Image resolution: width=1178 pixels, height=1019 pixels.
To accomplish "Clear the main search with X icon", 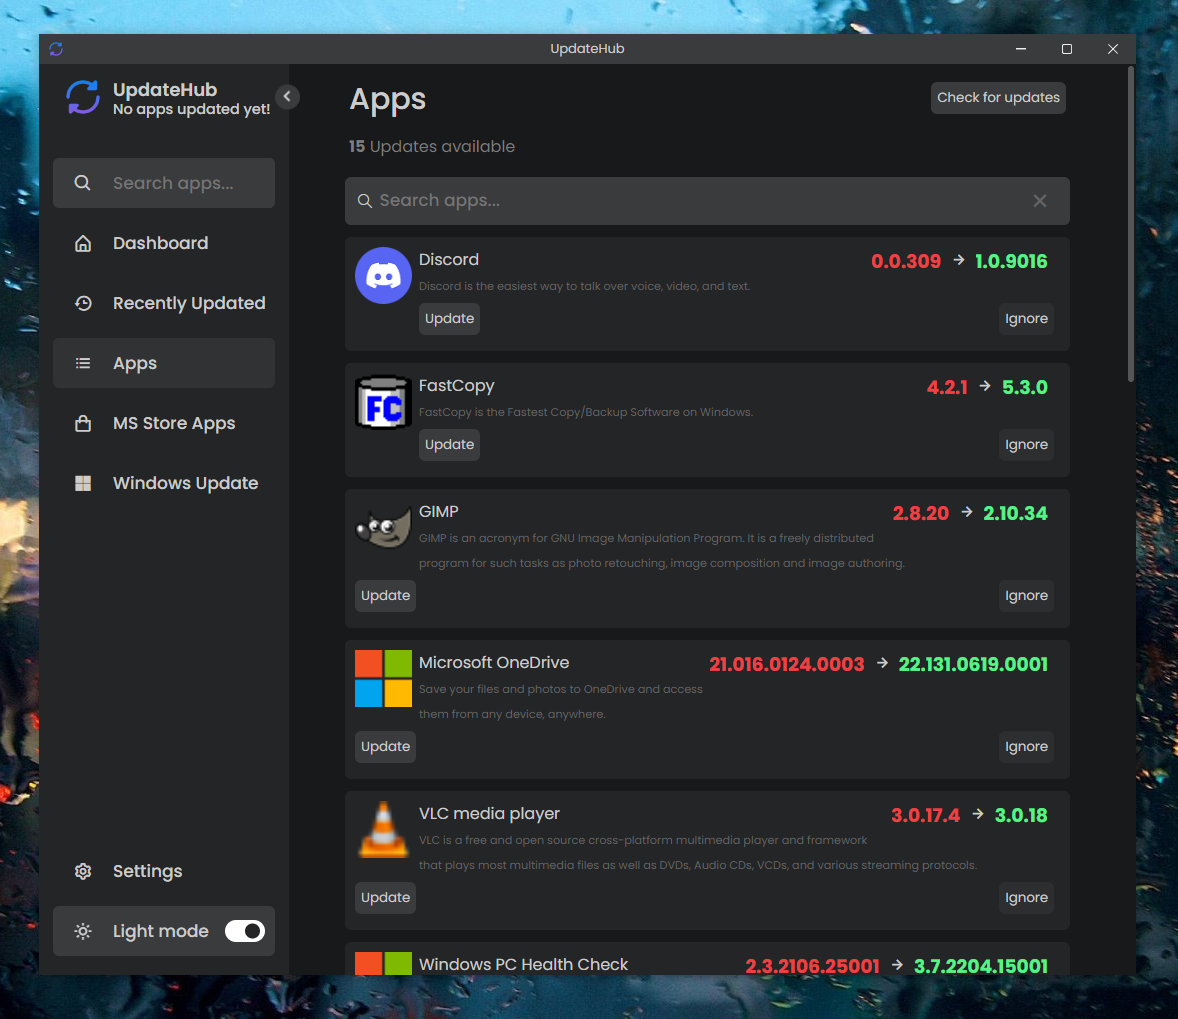I will 1040,201.
